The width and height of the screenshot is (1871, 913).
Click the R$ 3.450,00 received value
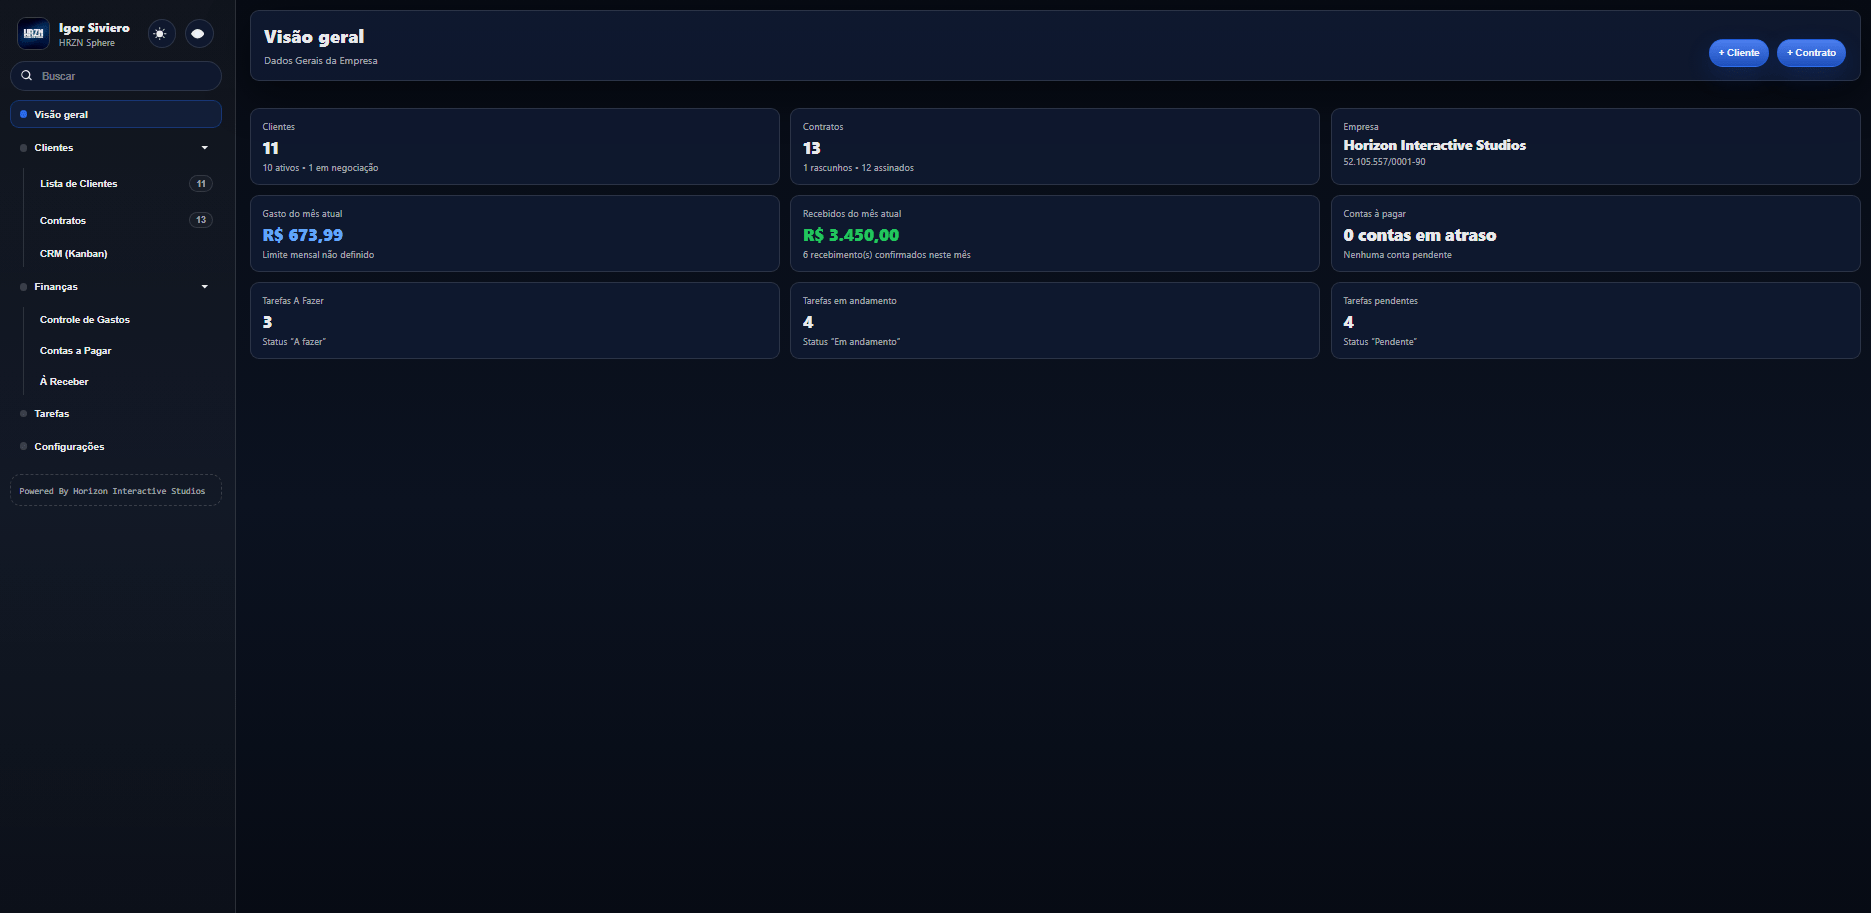pos(851,235)
